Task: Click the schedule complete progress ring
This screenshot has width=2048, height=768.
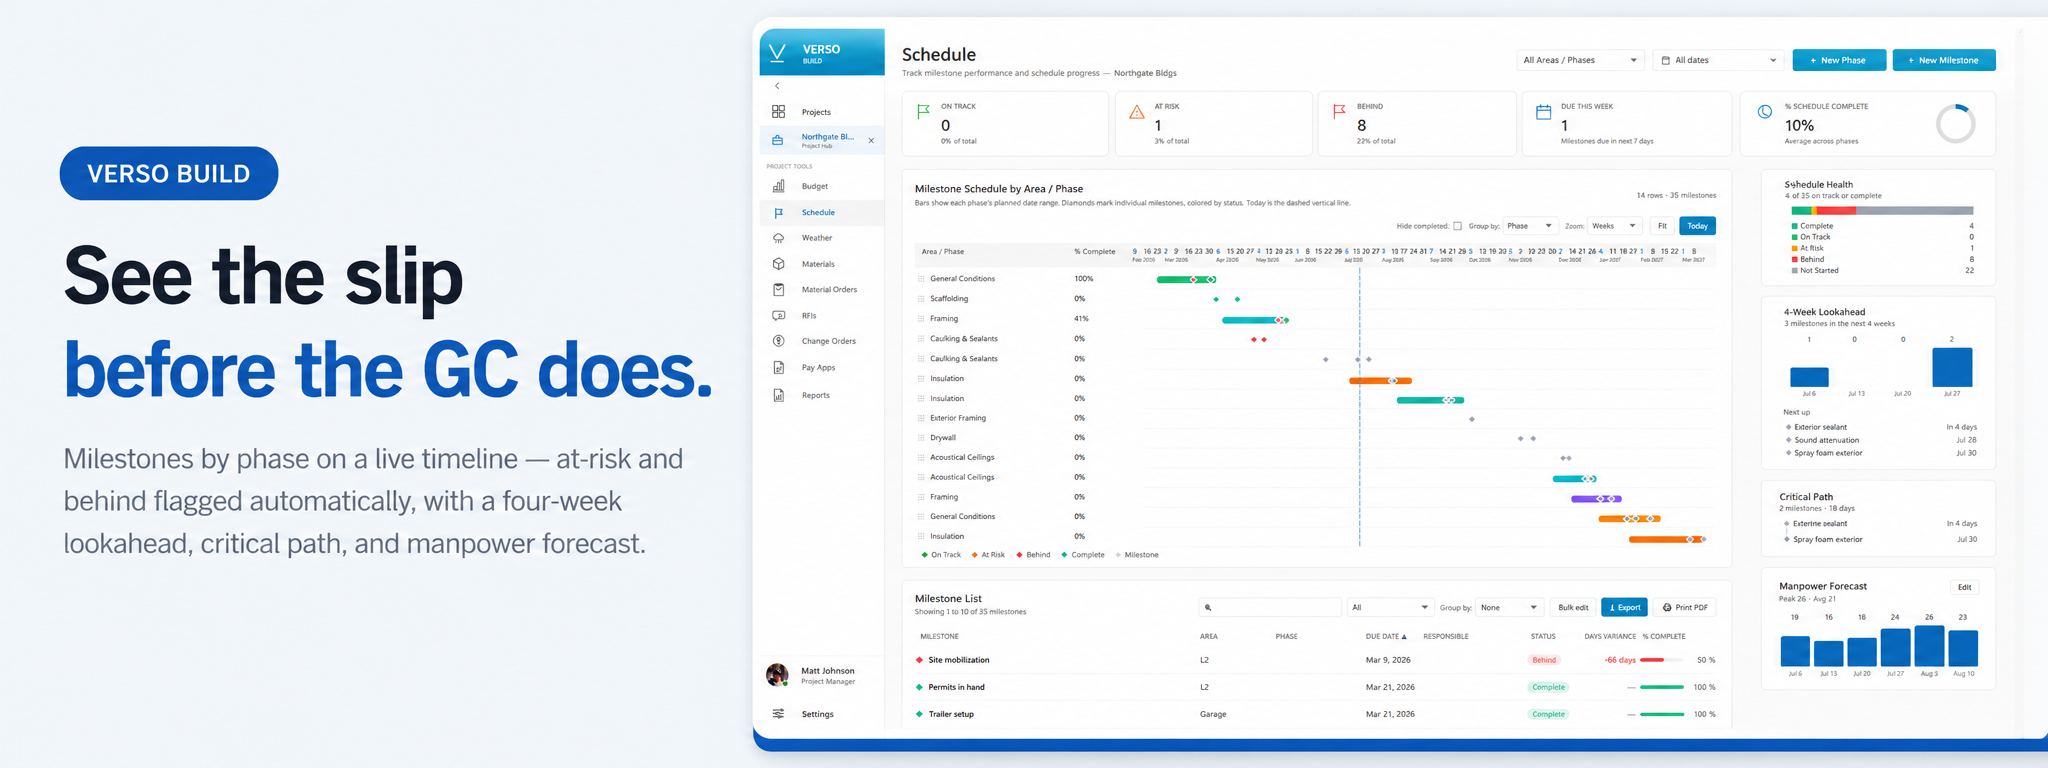Action: 1955,124
